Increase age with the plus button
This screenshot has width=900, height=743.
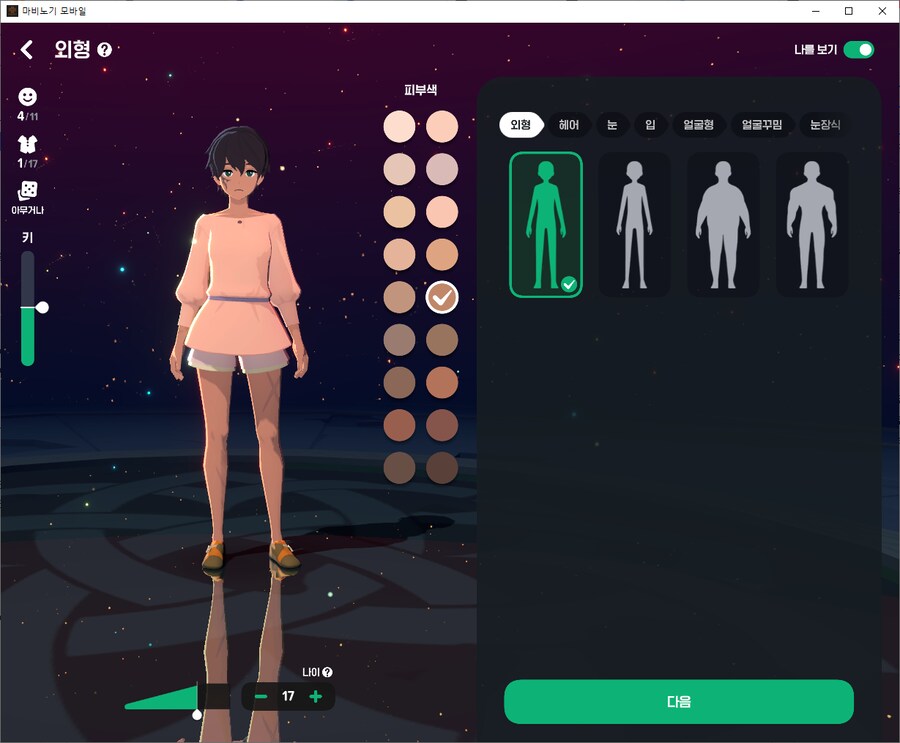click(316, 696)
